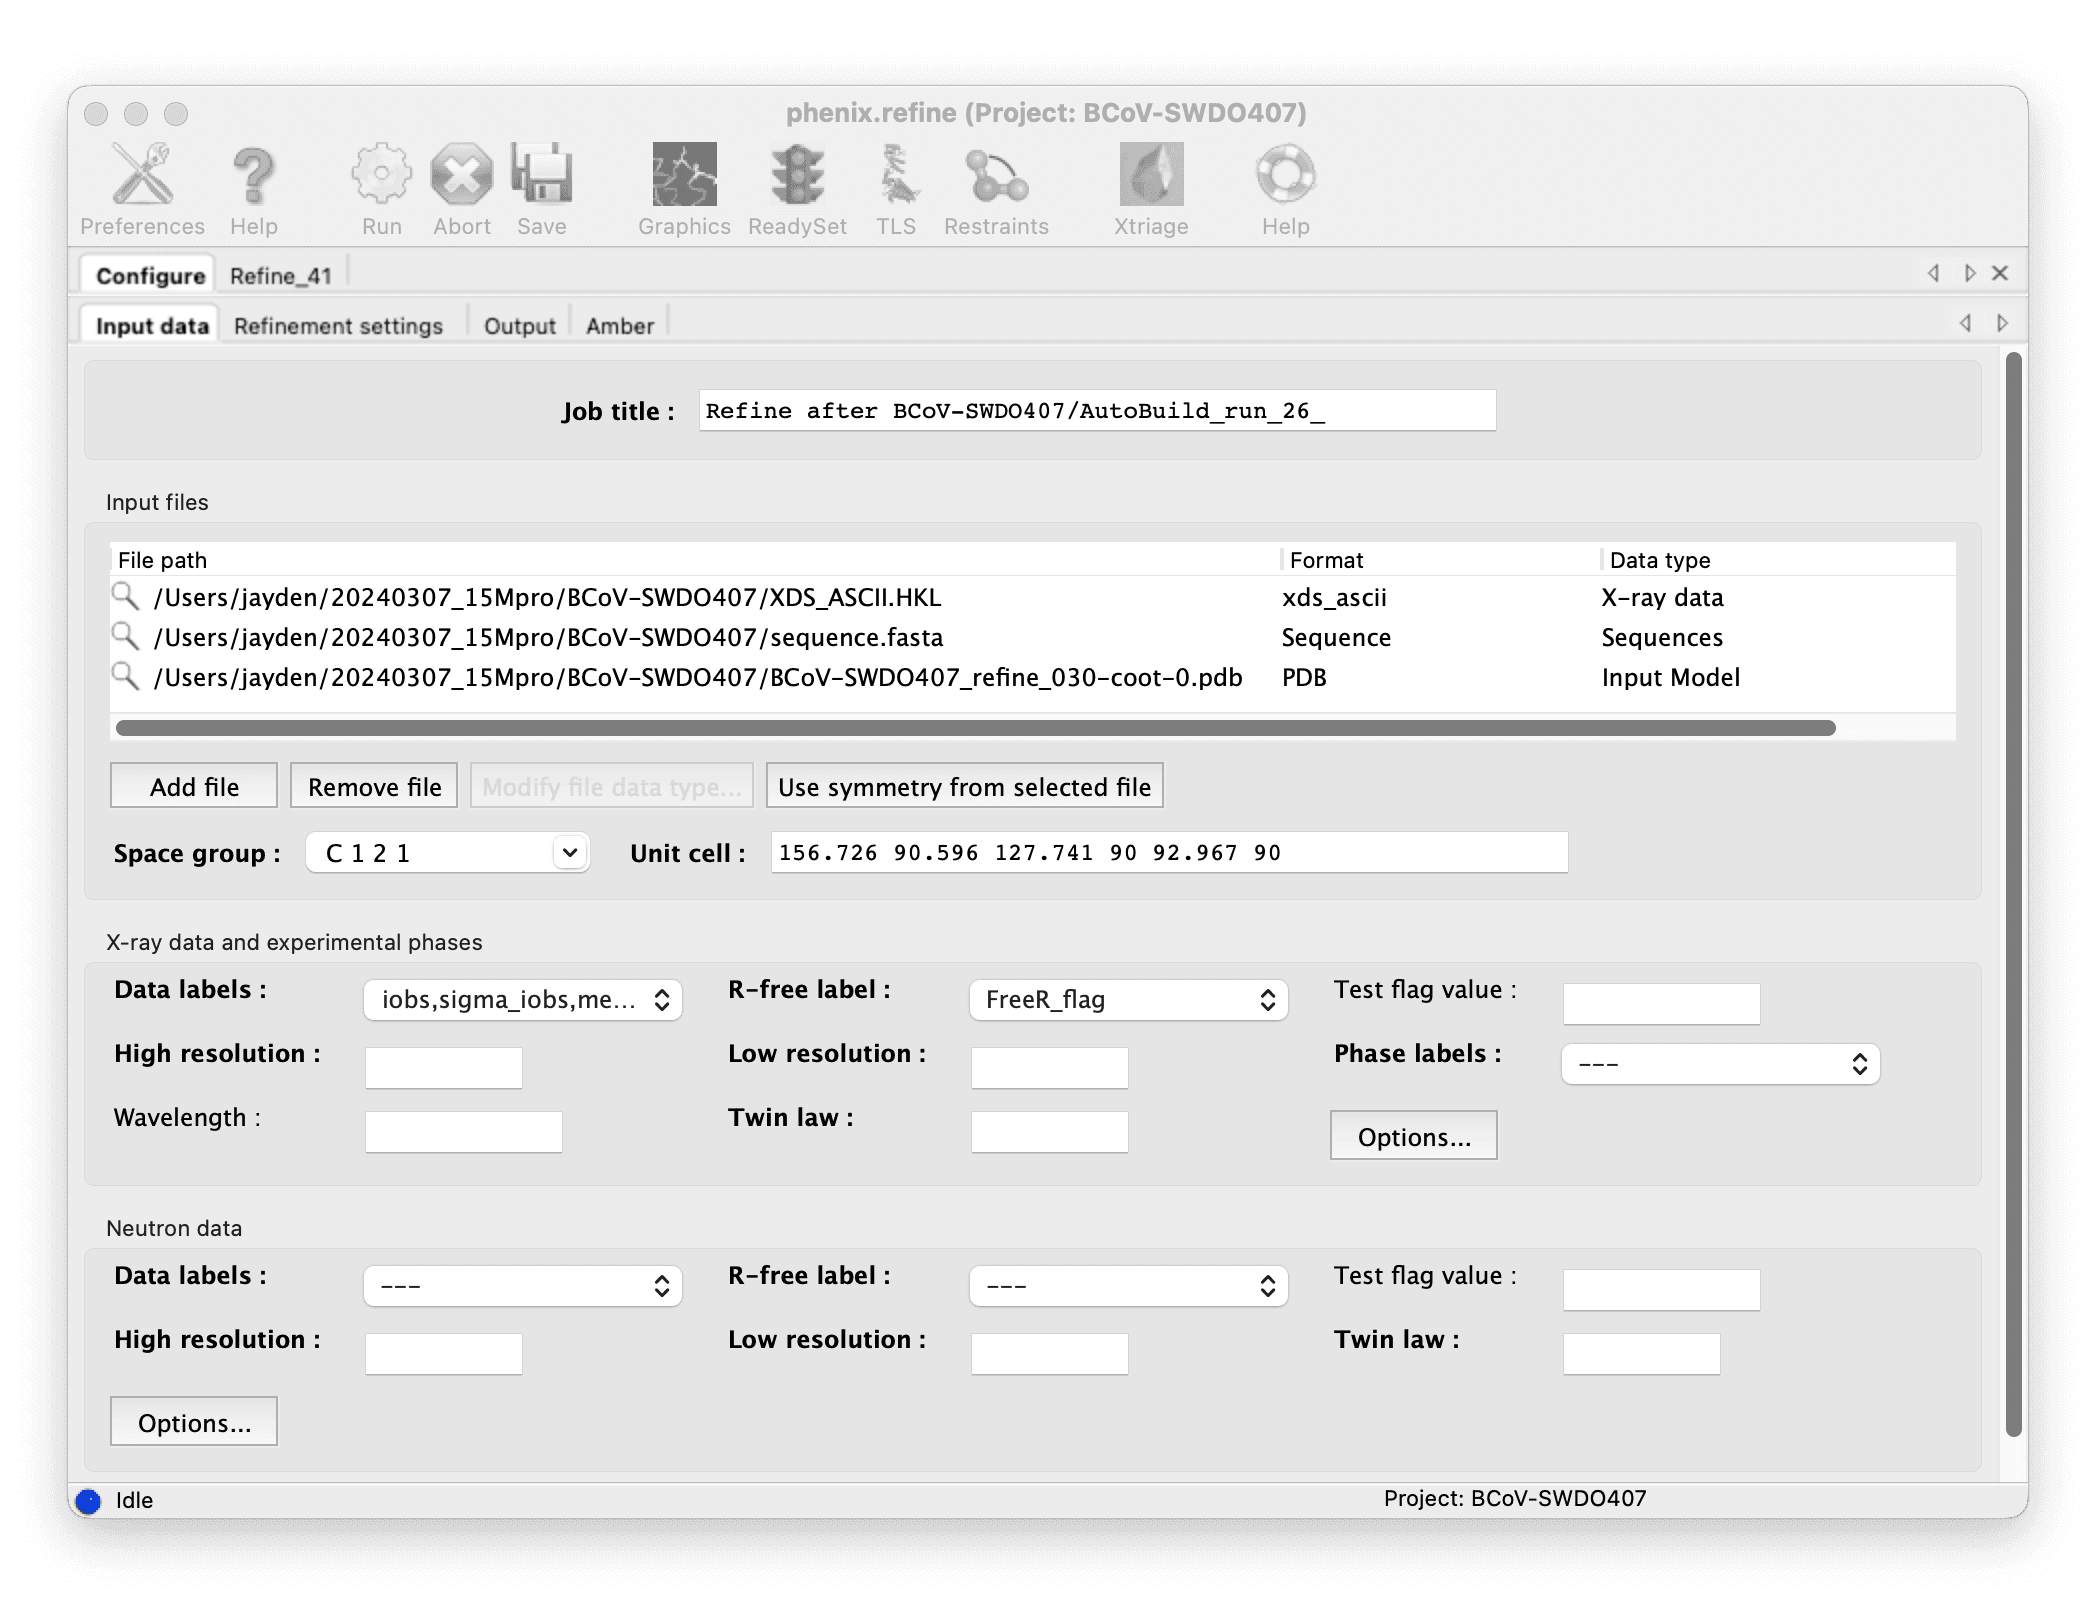Click the Input Model data type cell

pyautogui.click(x=1670, y=677)
